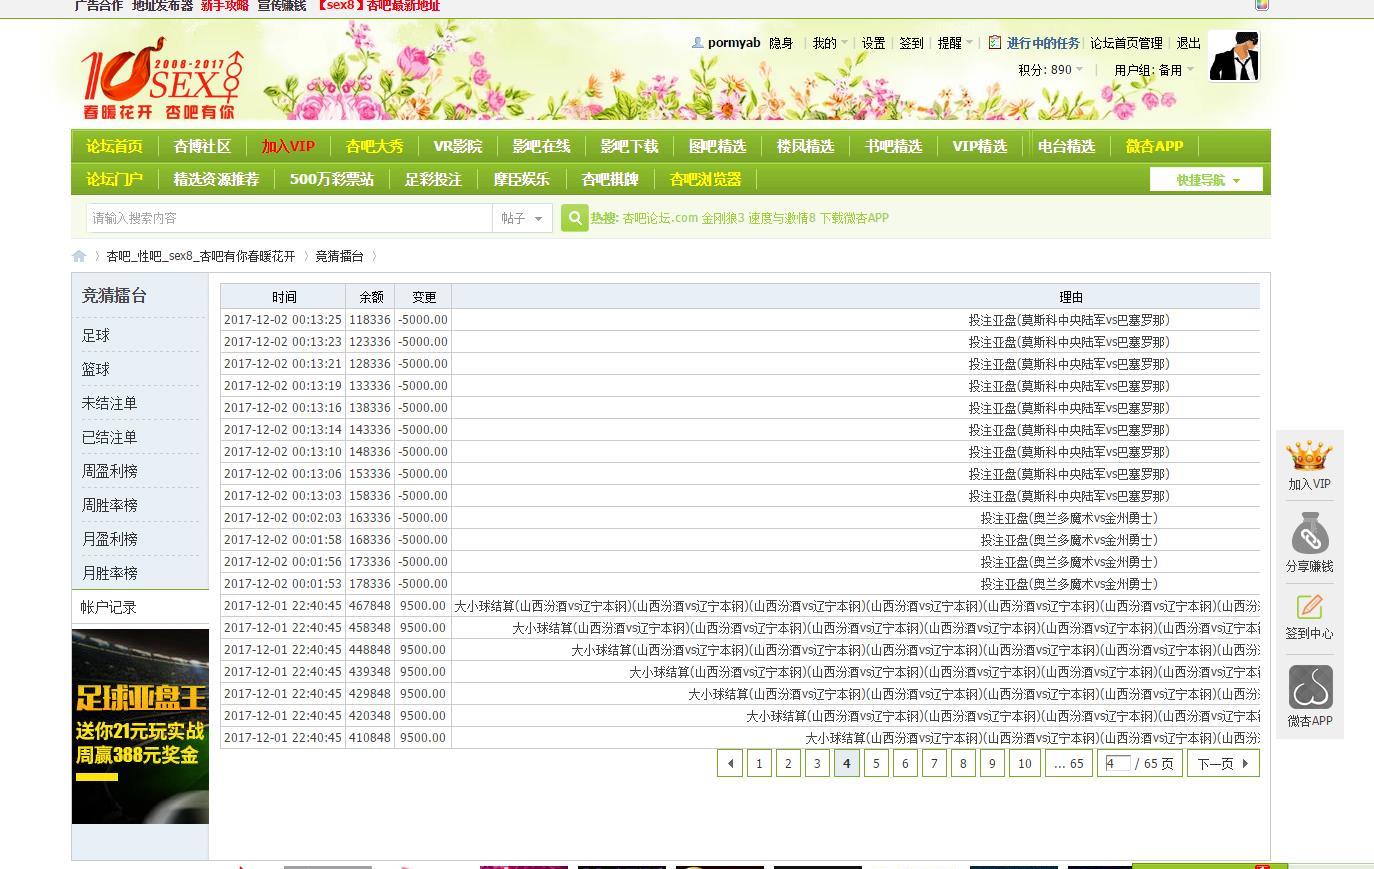The image size is (1374, 869).
Task: Open 足彩投注 navigation item
Action: (433, 180)
